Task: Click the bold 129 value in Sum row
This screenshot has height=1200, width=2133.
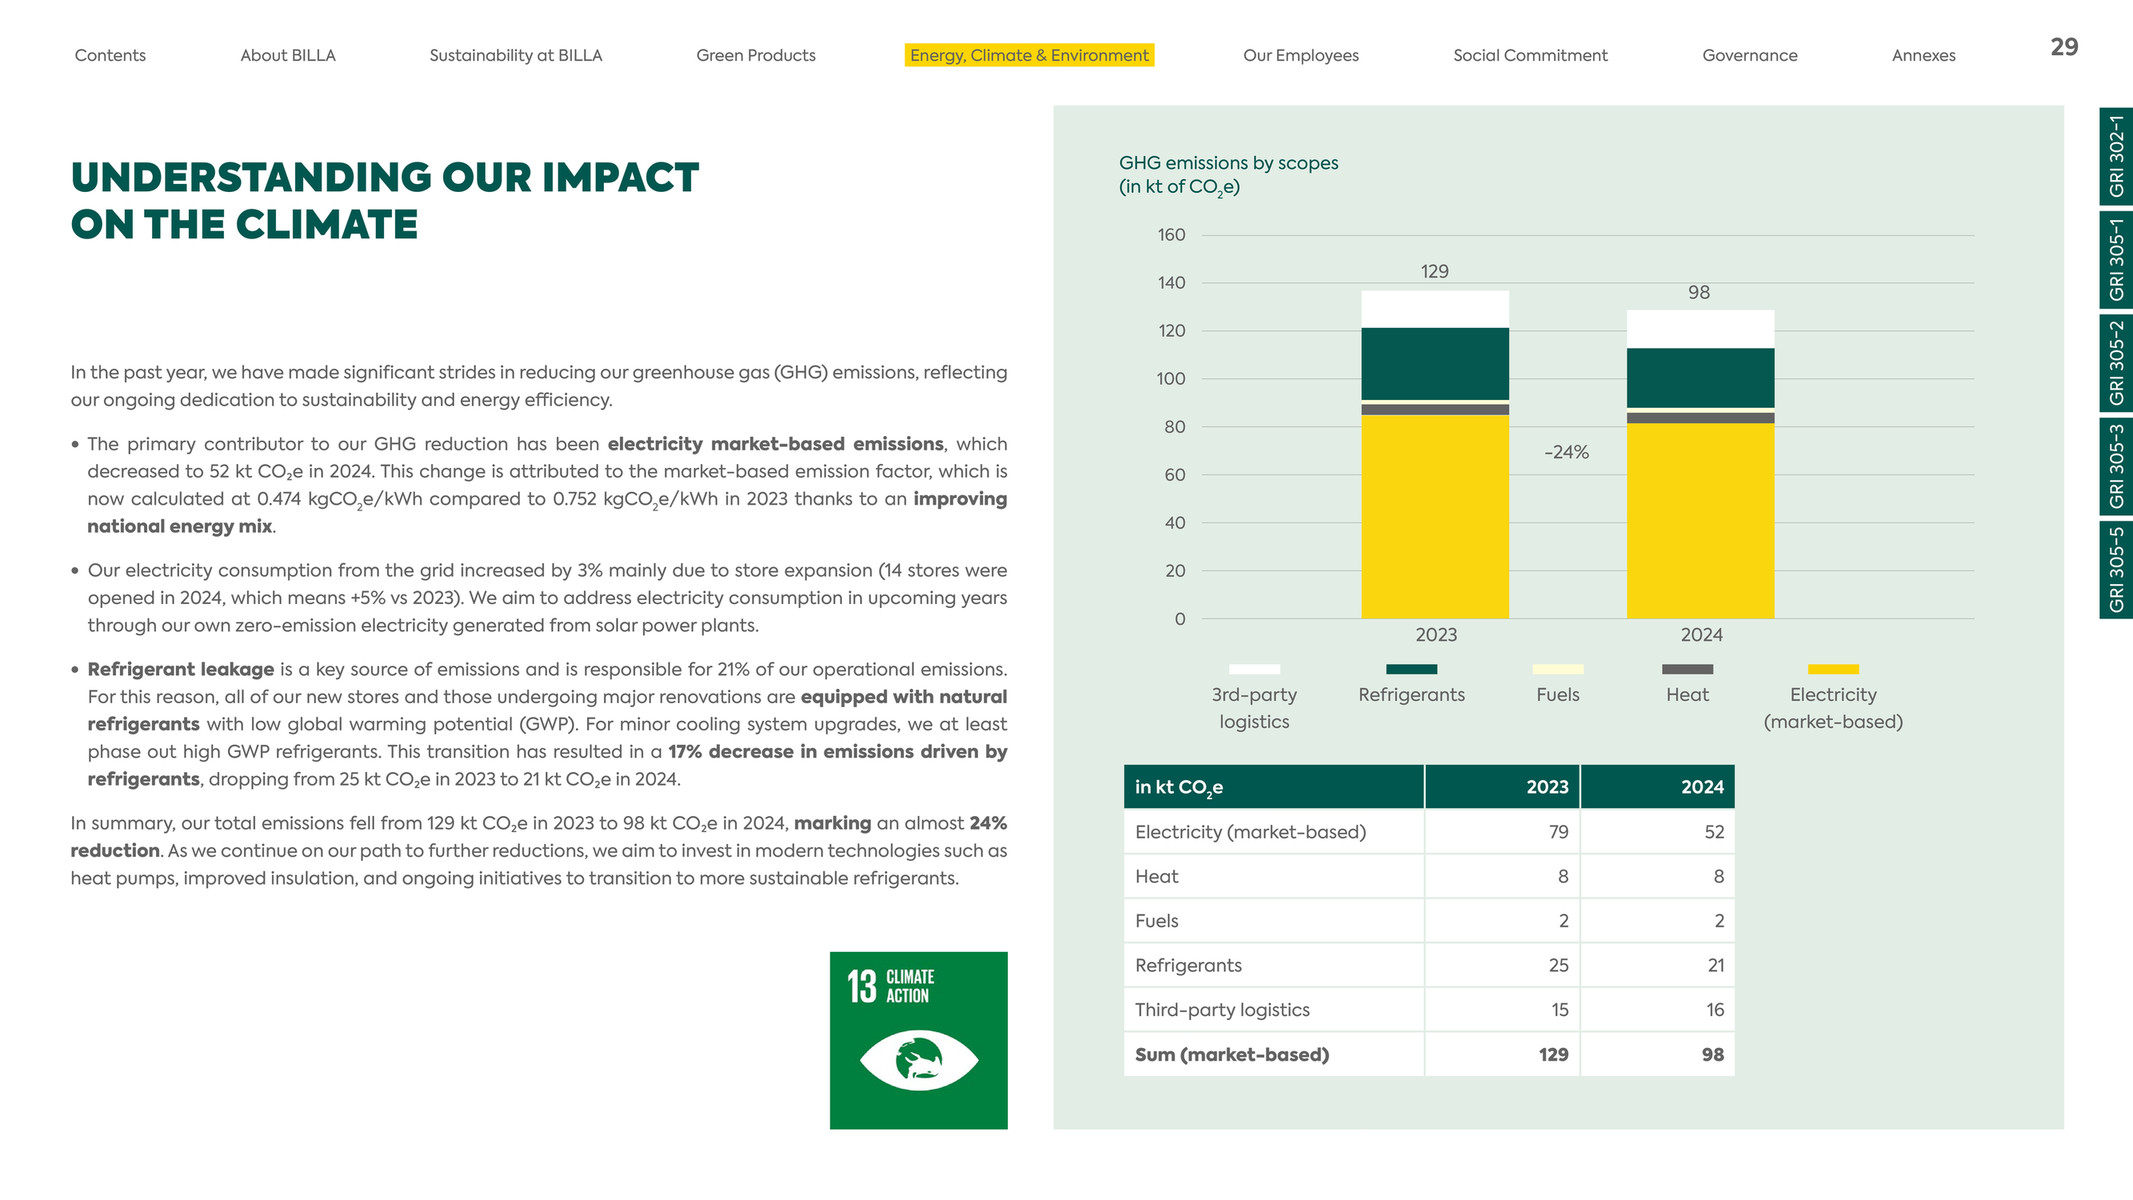Action: [1553, 1055]
